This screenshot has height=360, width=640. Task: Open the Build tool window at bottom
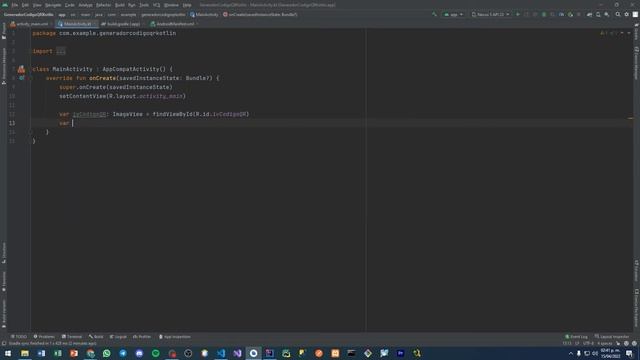pos(96,337)
